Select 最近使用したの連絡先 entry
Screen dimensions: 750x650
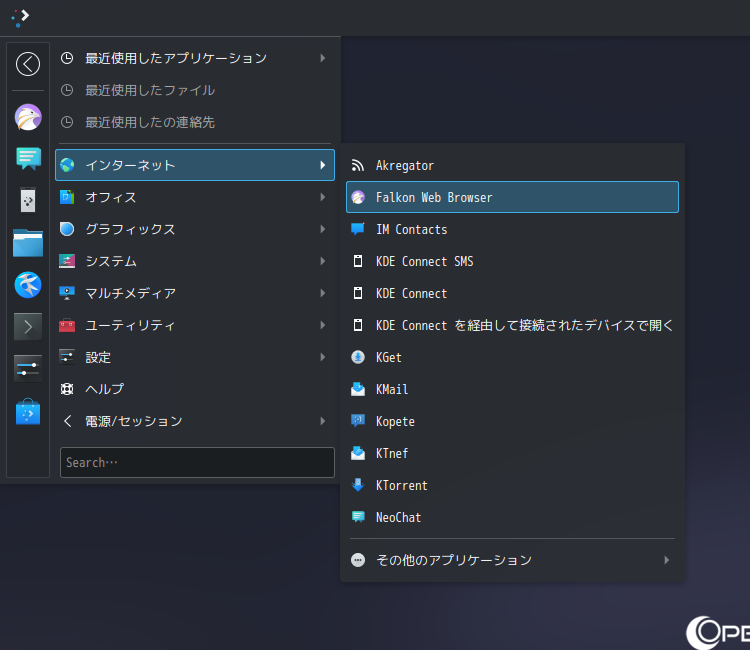(x=195, y=122)
